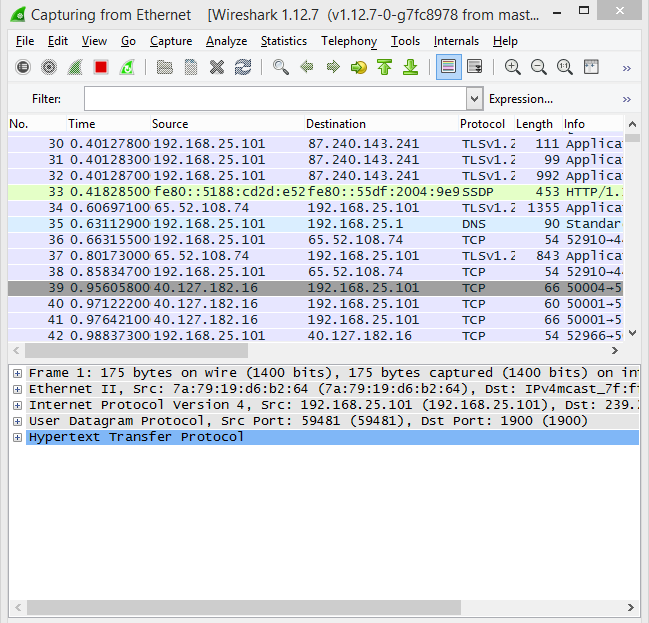Find a packet magnifier icon
649x623 pixels.
point(280,67)
